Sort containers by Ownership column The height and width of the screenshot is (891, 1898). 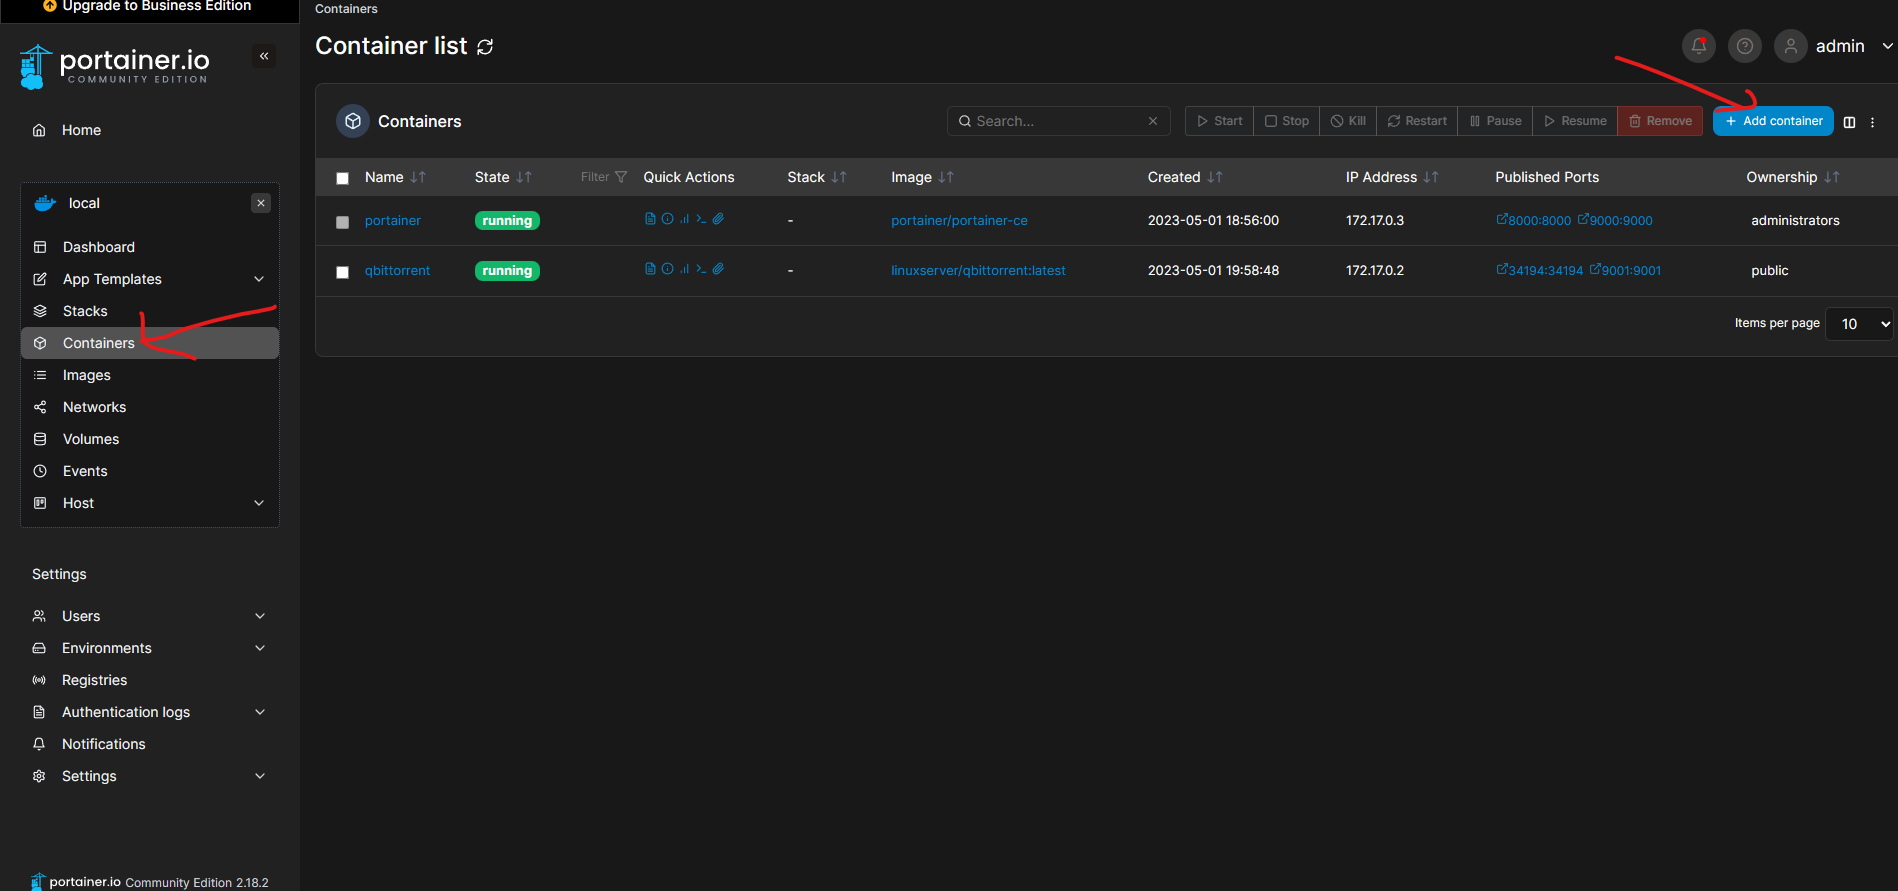pos(1793,177)
